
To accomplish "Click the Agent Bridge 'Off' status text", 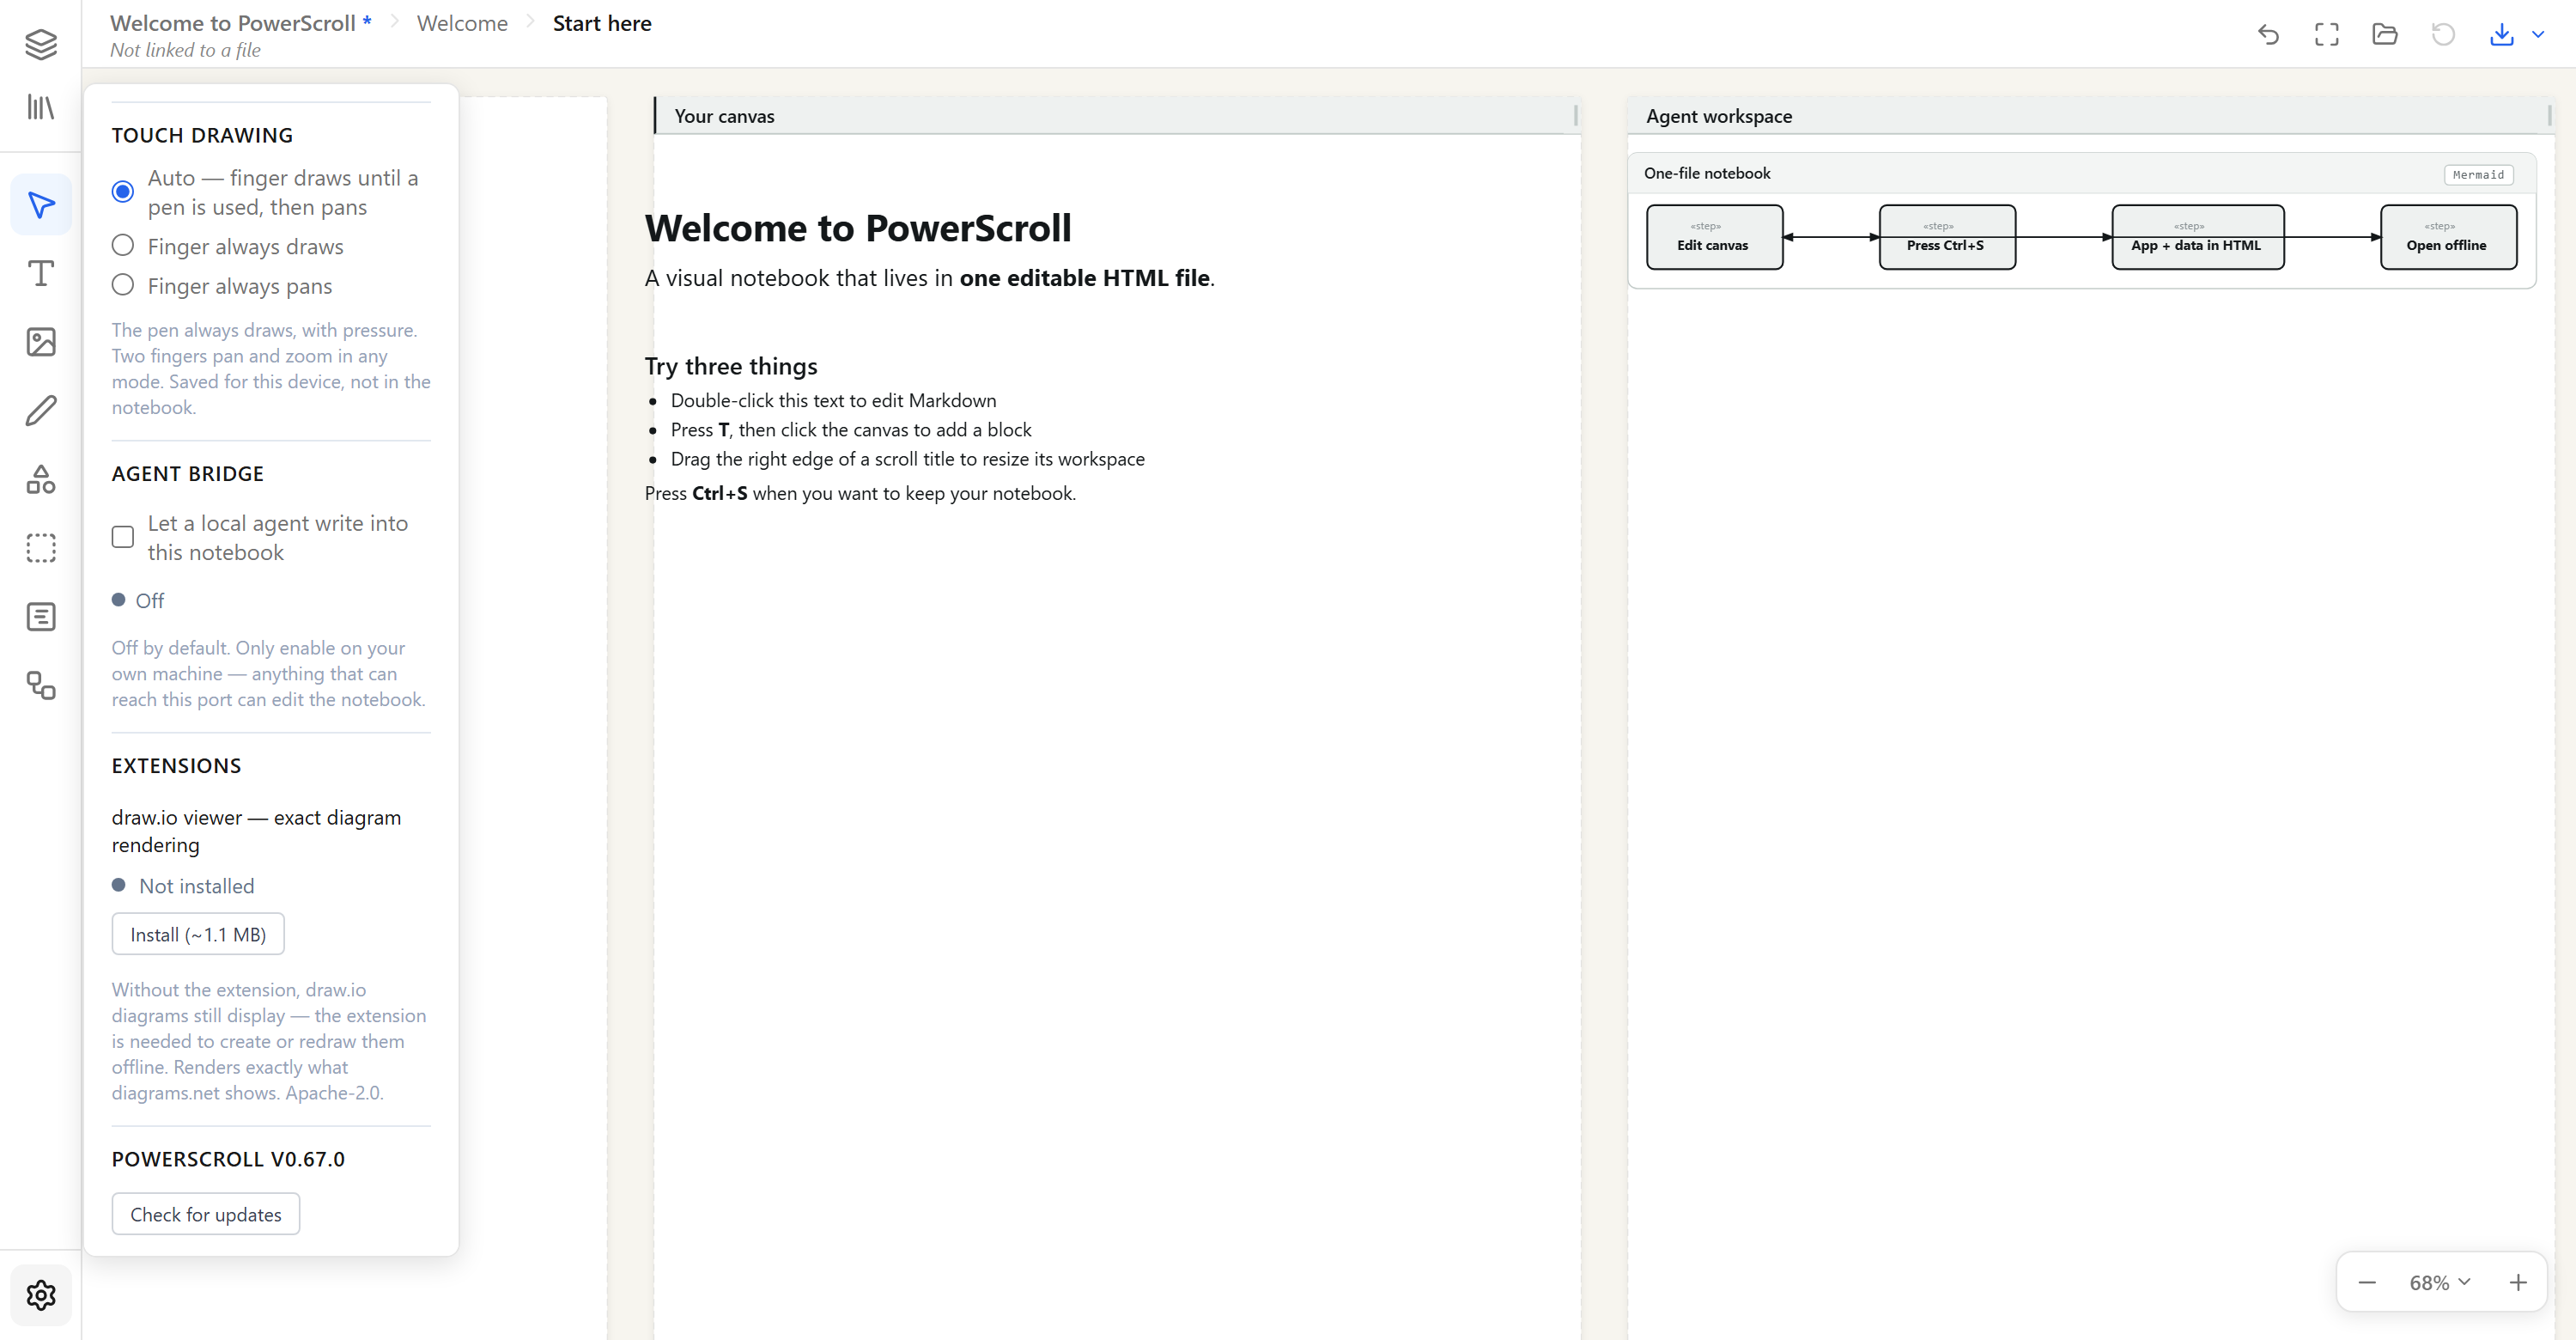I will (150, 600).
